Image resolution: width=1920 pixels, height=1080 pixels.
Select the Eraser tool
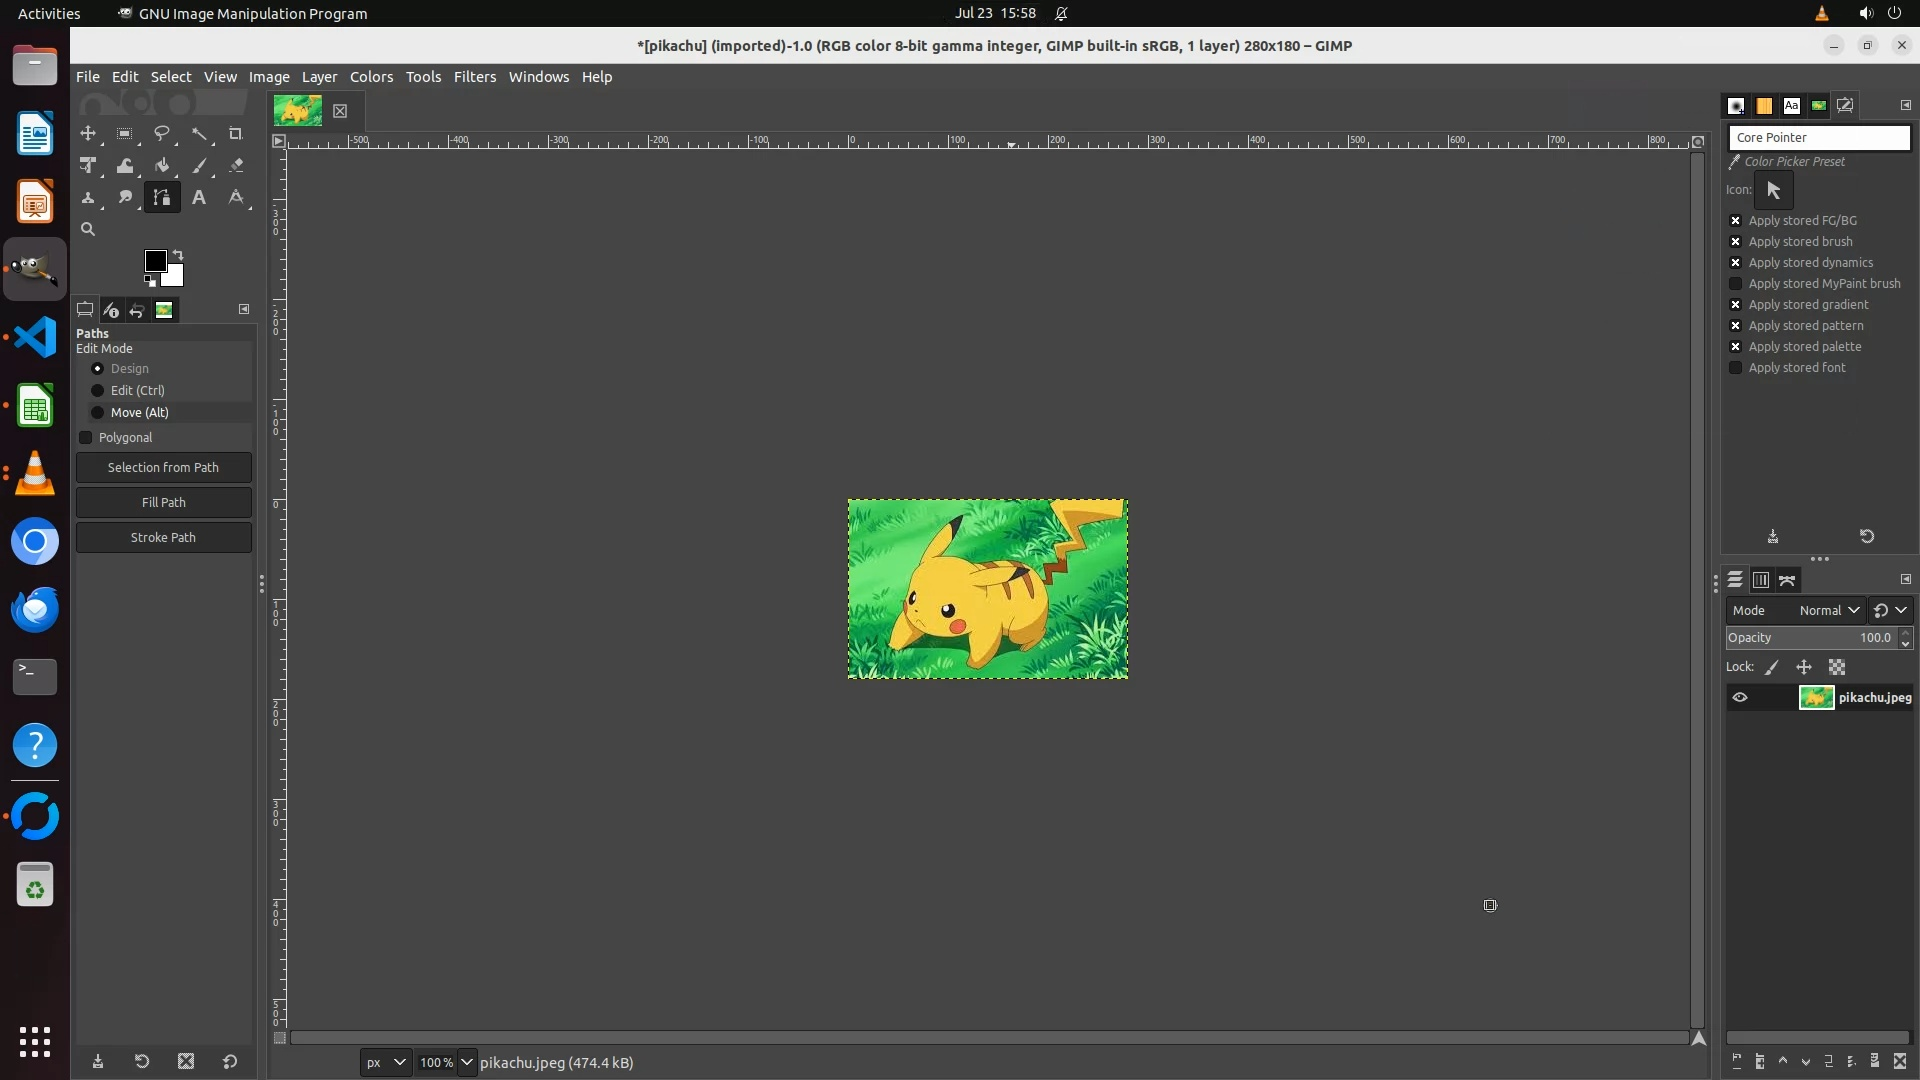[x=236, y=166]
